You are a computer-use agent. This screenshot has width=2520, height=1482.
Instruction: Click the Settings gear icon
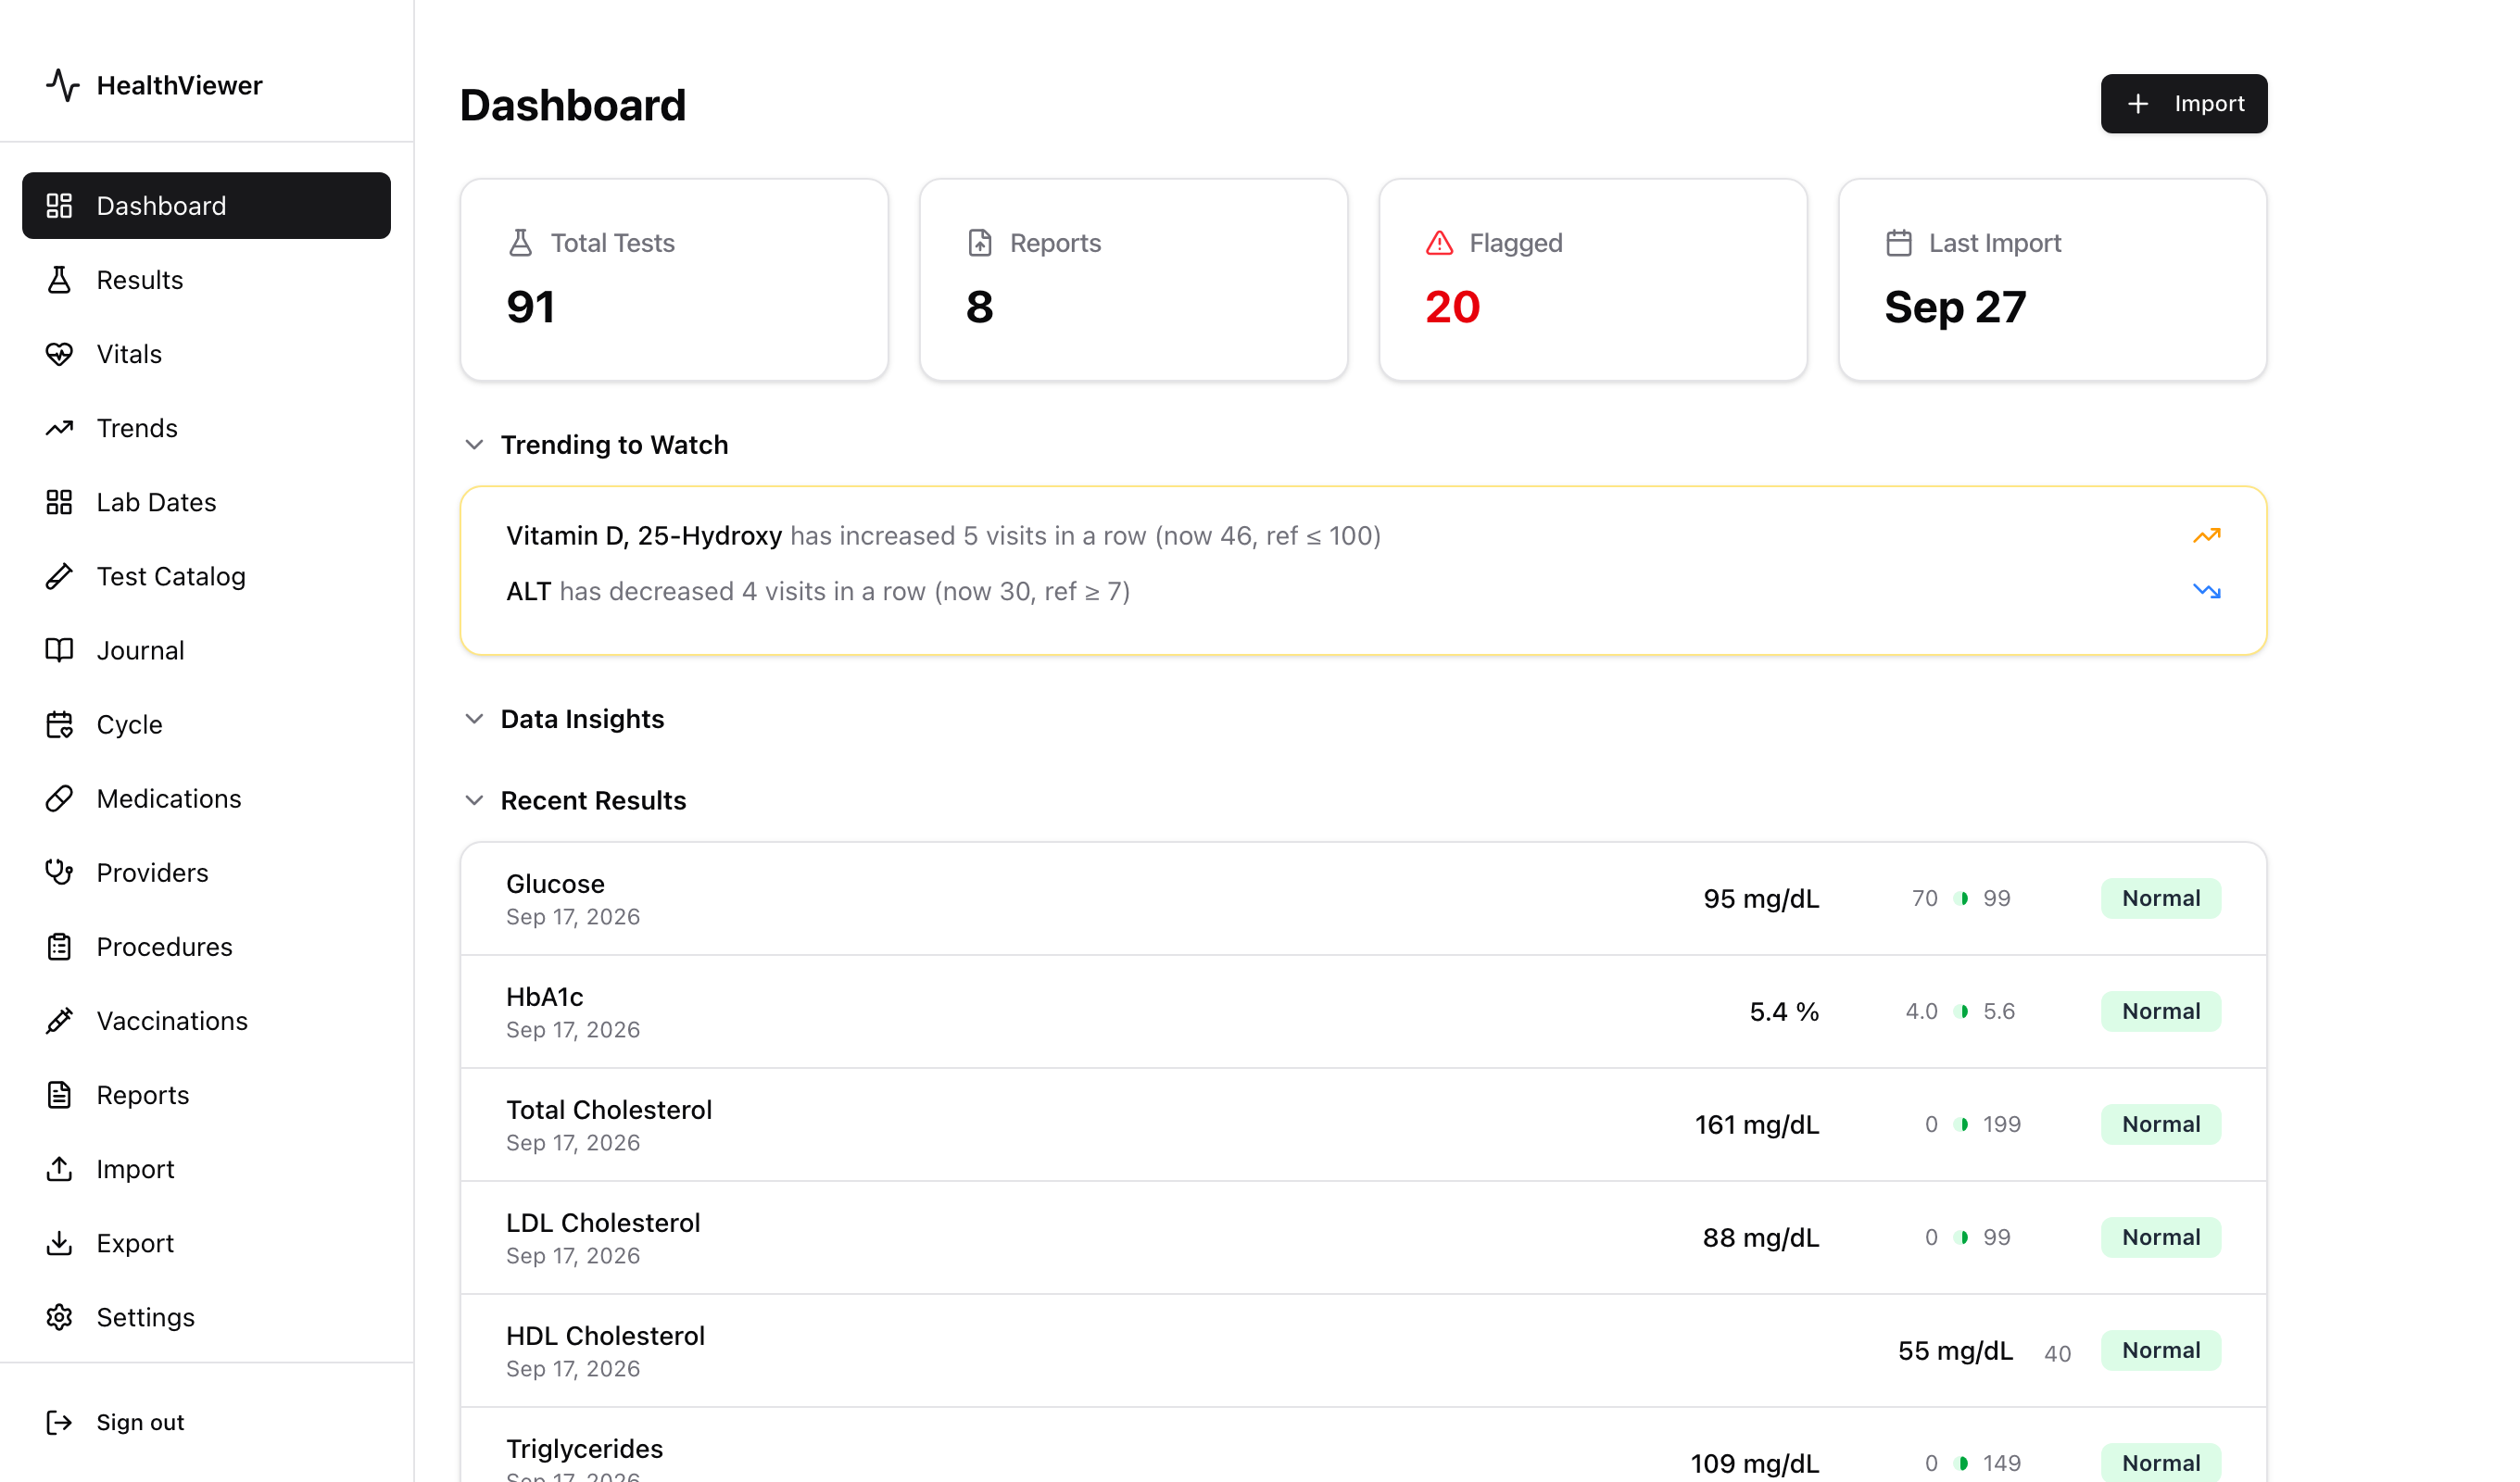[x=59, y=1316]
